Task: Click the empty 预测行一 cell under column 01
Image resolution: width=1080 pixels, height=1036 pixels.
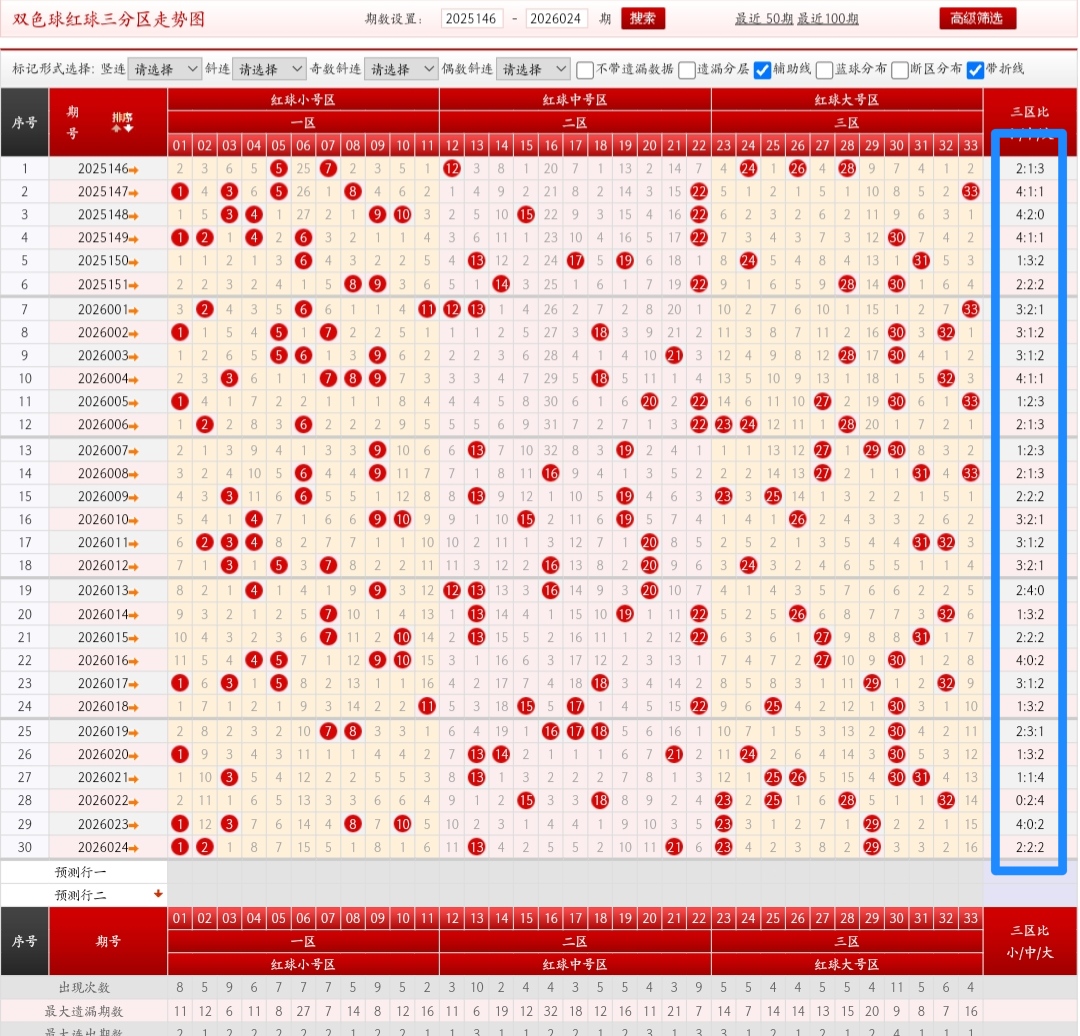Action: coord(180,871)
